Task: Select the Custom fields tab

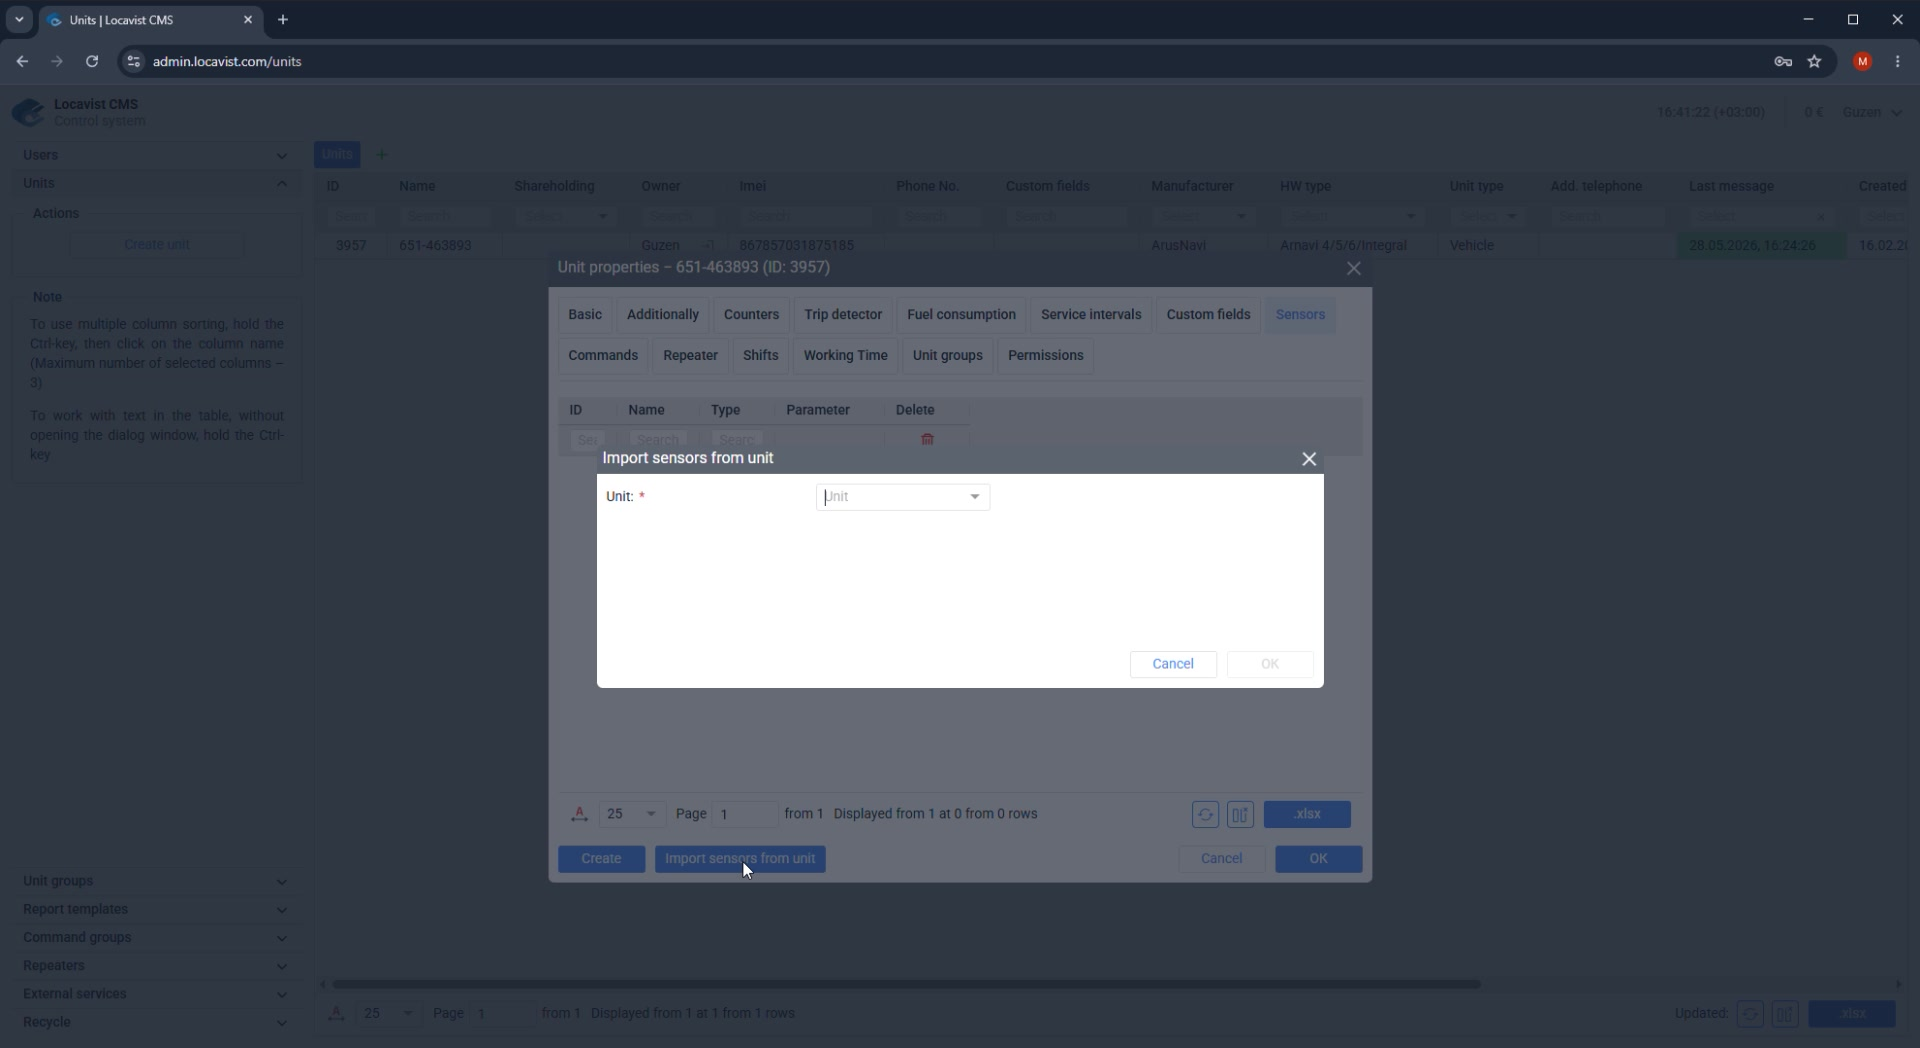Action: point(1207,315)
